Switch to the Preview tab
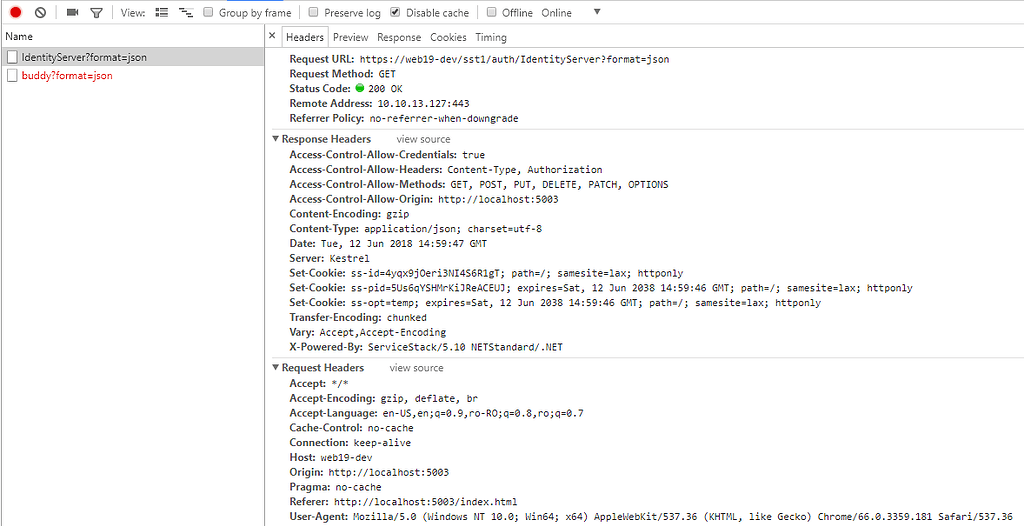The image size is (1024, 526). pyautogui.click(x=350, y=37)
